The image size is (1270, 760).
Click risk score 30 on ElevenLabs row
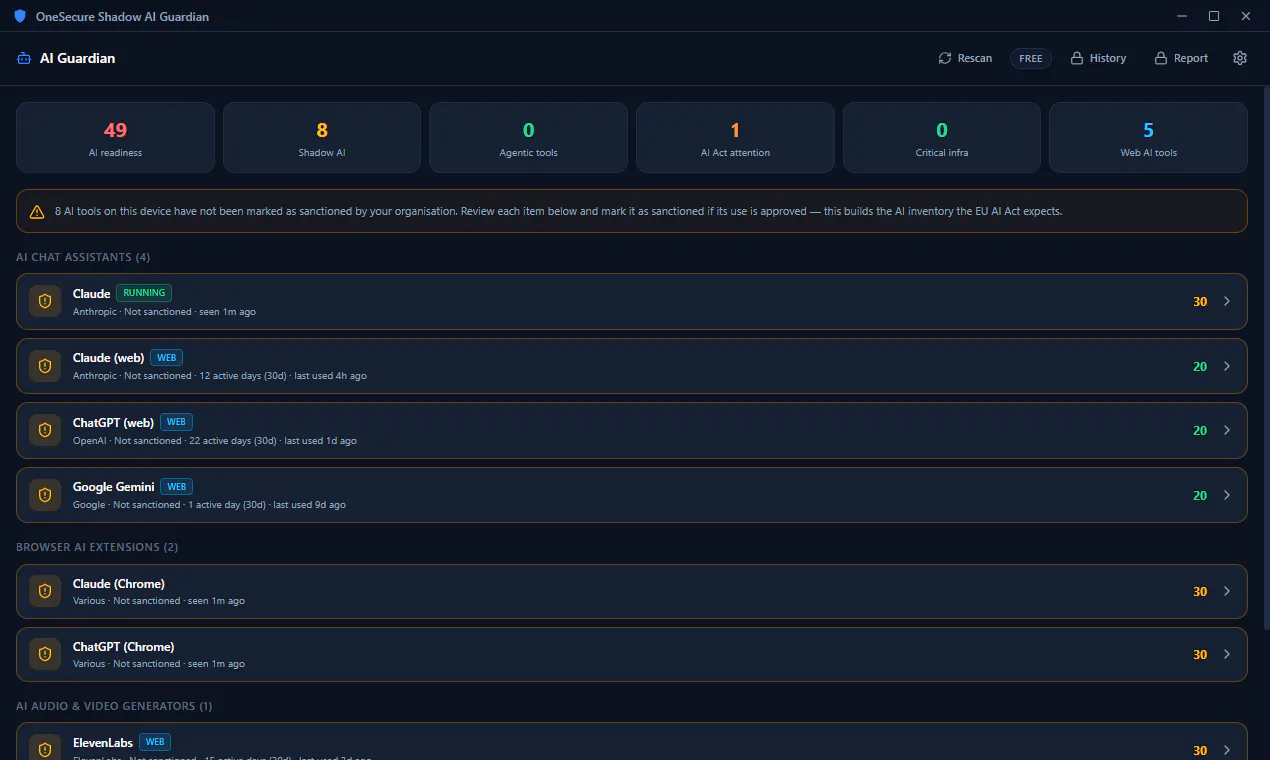point(1200,750)
